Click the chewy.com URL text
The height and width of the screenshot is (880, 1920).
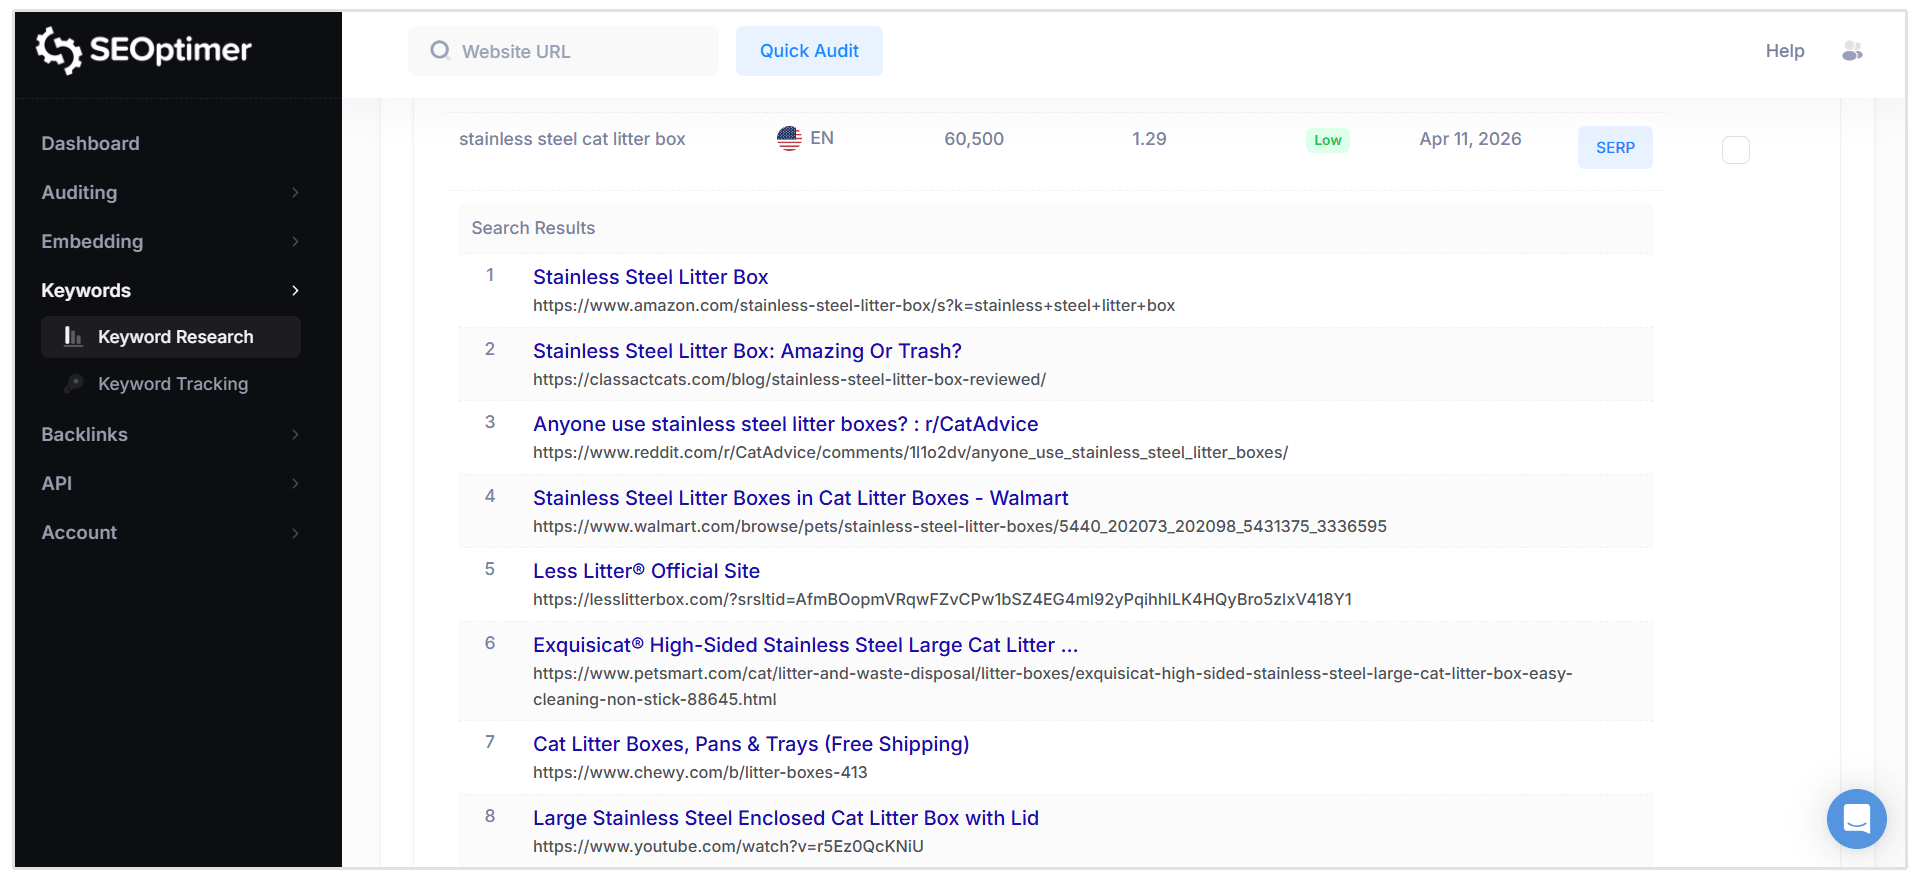700,773
